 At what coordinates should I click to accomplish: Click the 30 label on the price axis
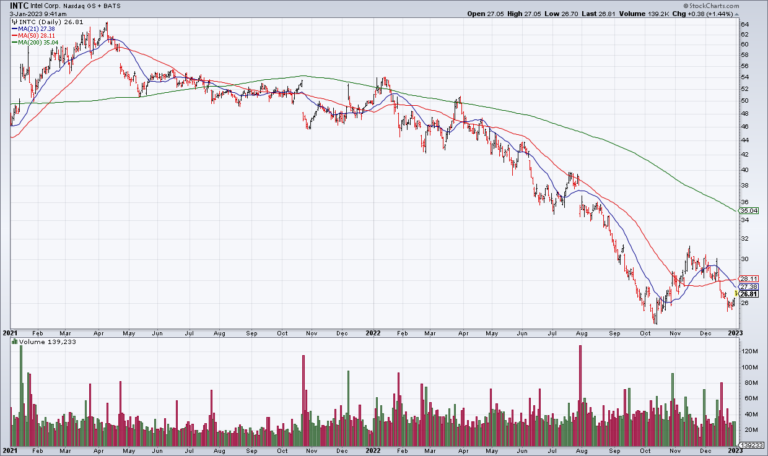pyautogui.click(x=744, y=259)
